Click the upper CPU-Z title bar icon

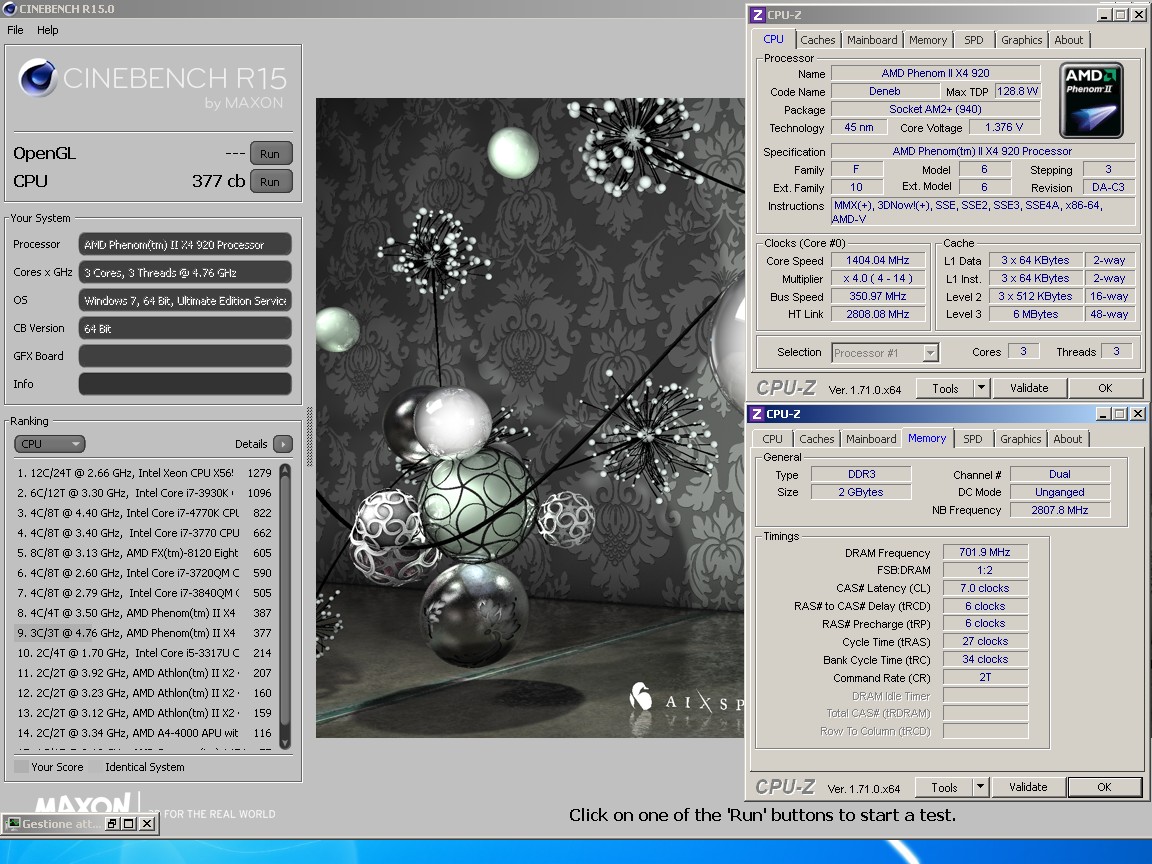coord(757,15)
